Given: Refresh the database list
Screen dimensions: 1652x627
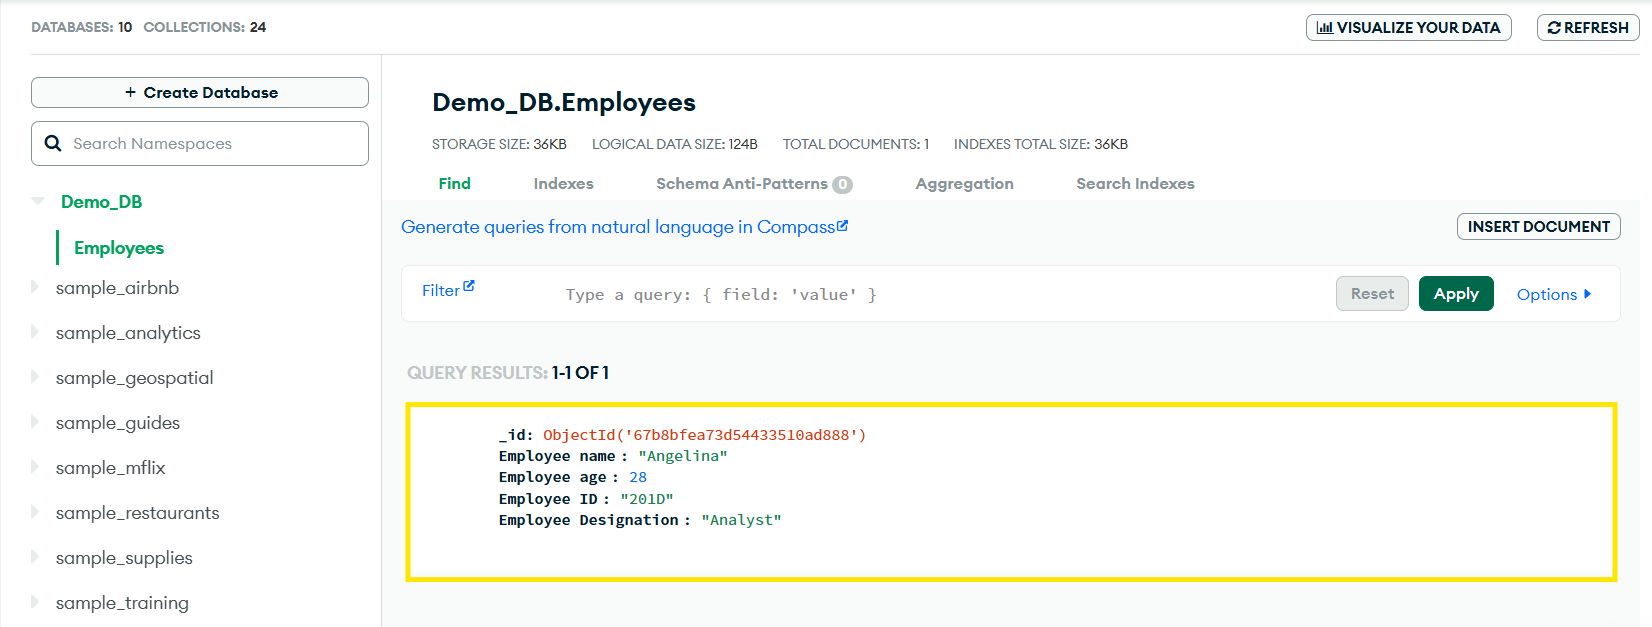Looking at the screenshot, I should 1588,28.
